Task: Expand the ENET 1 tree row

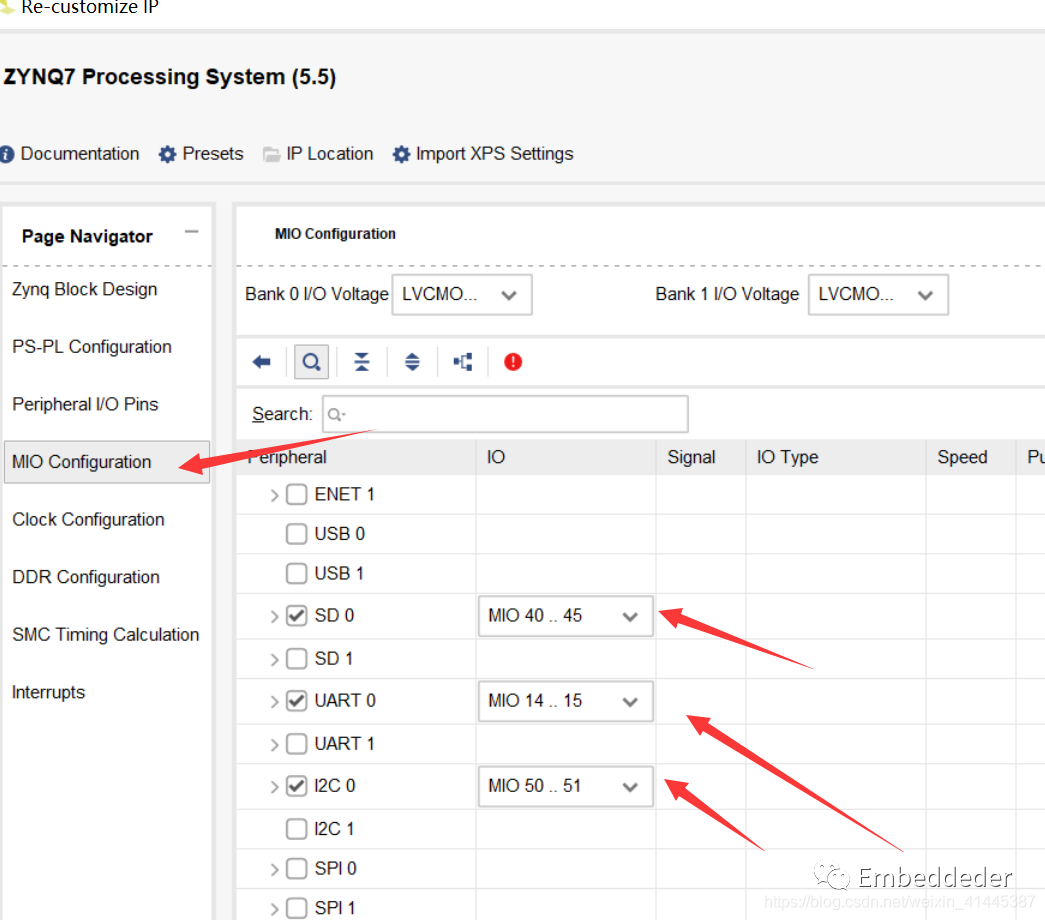Action: (274, 495)
